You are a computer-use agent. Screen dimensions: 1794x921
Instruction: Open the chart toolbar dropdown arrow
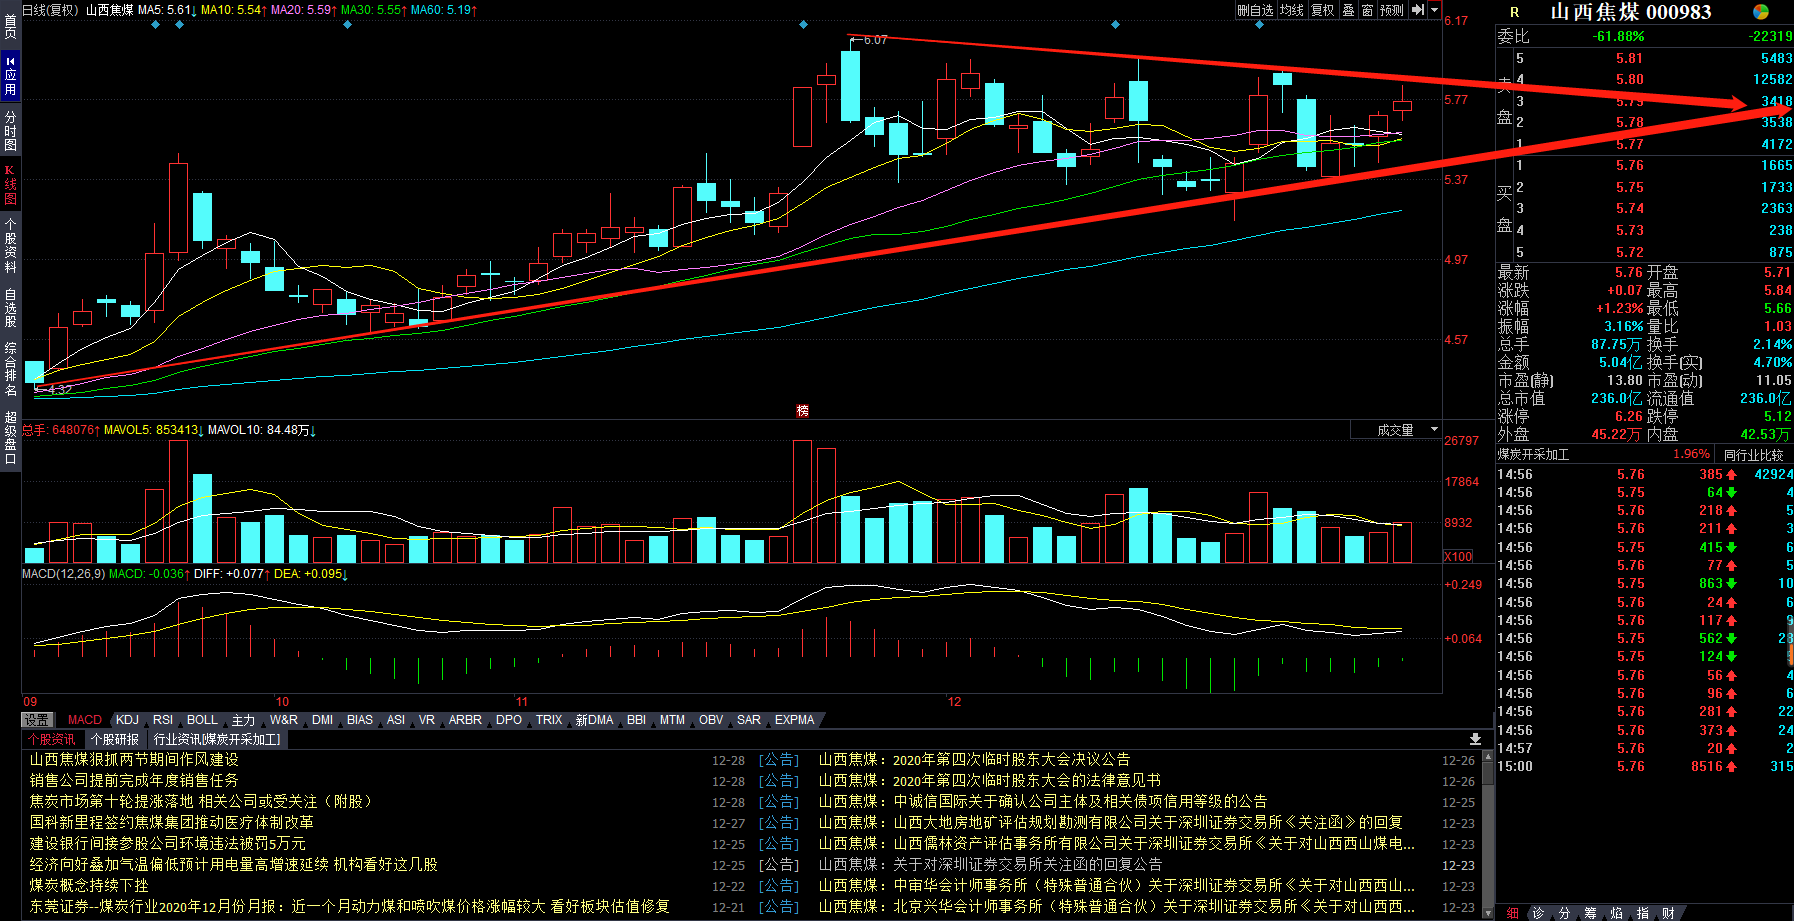(x=1434, y=10)
